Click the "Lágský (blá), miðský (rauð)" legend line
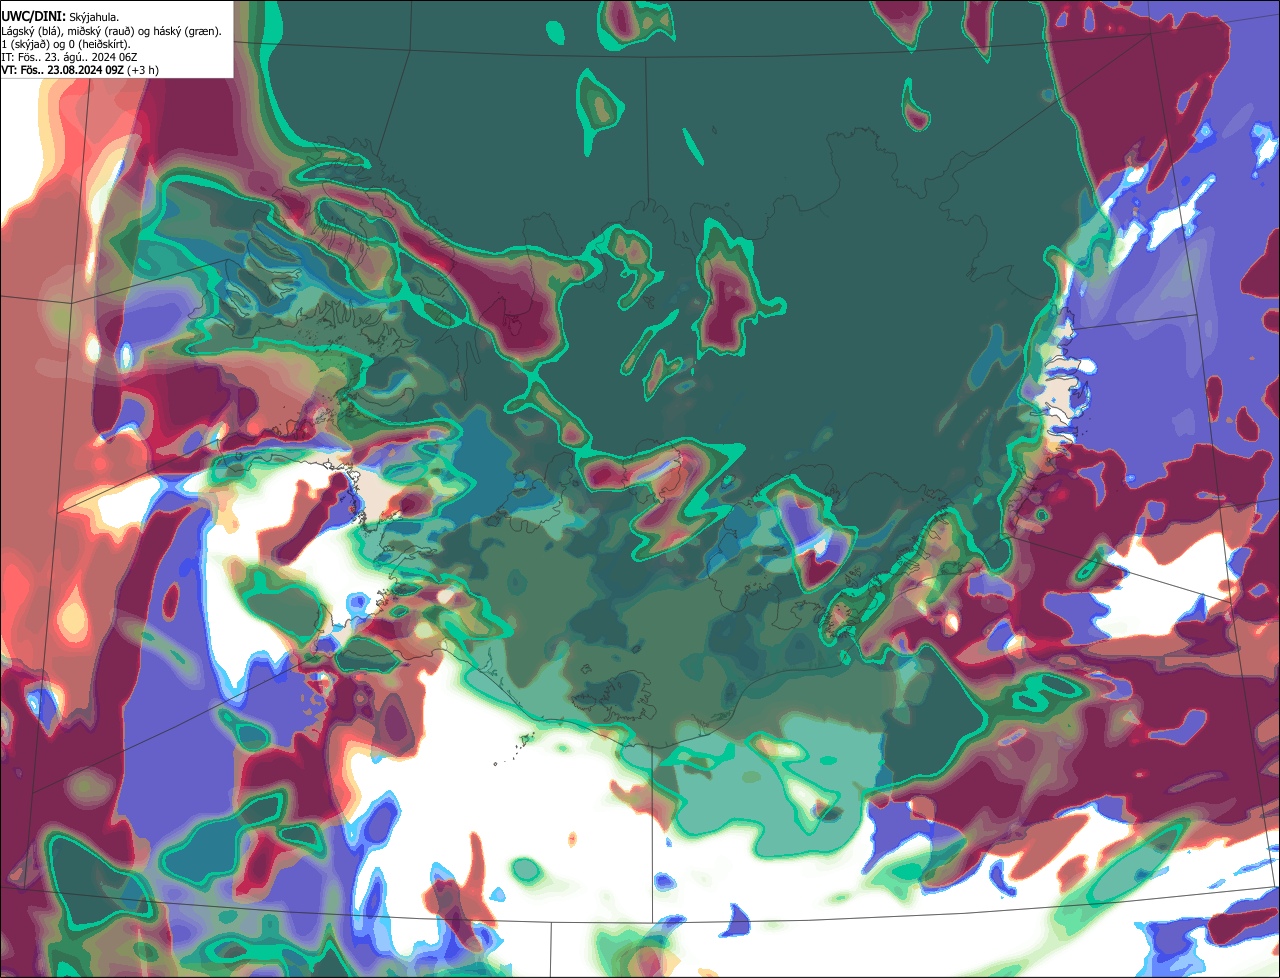The width and height of the screenshot is (1280, 978). [x=112, y=31]
